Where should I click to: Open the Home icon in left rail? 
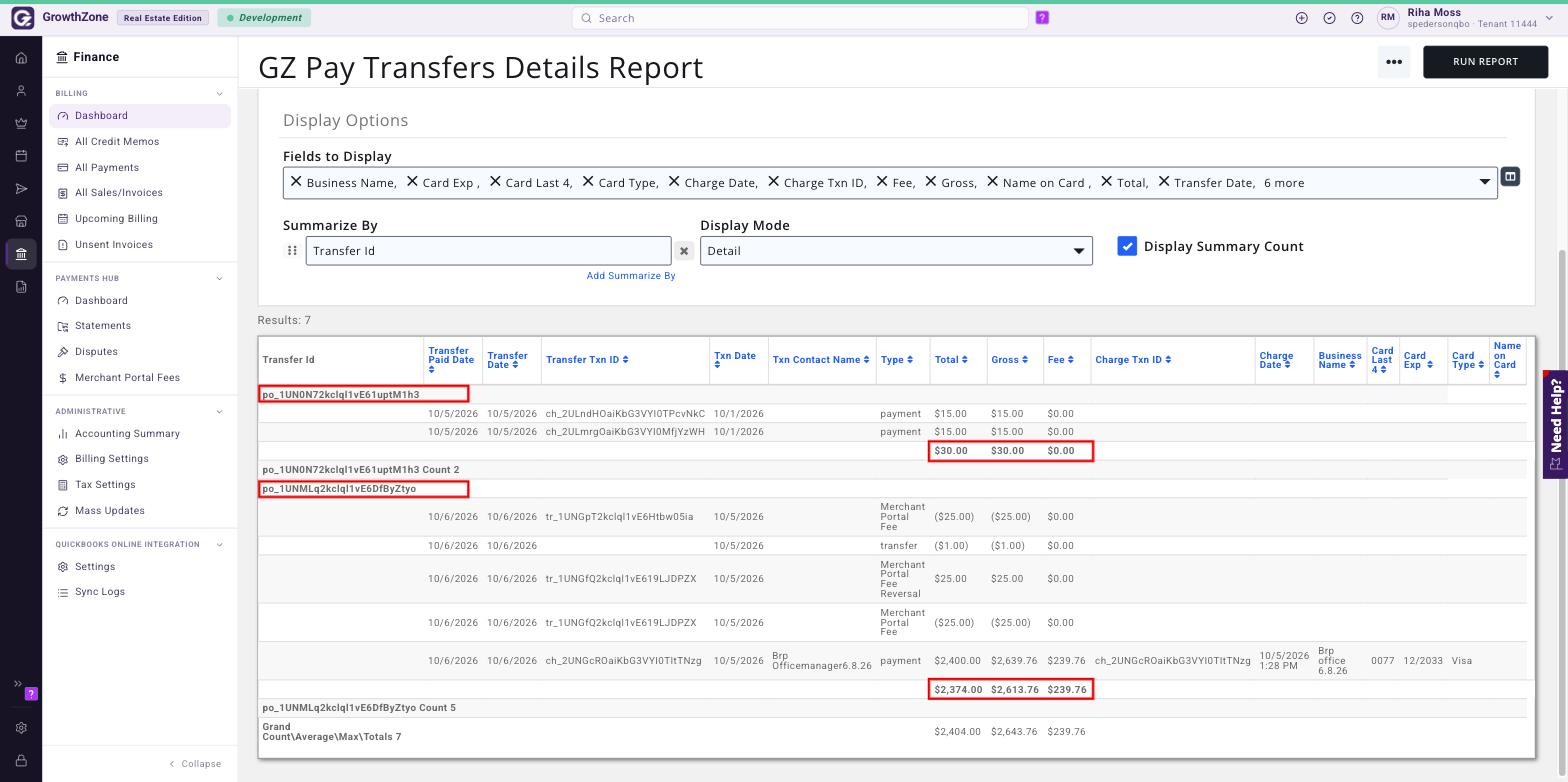(x=21, y=58)
